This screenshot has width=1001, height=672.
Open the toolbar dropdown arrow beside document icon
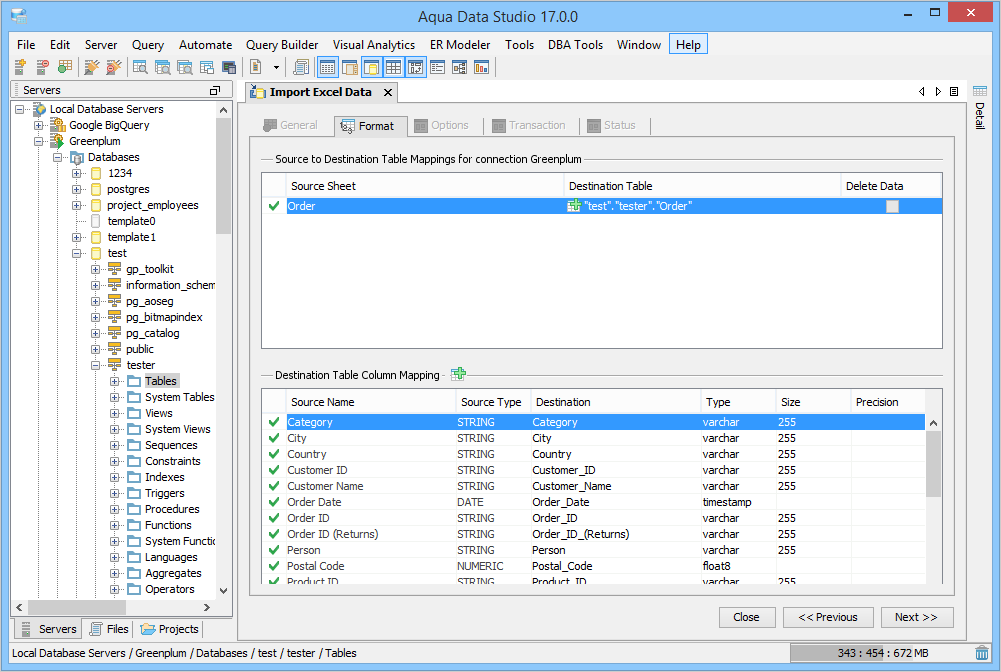pyautogui.click(x=276, y=67)
